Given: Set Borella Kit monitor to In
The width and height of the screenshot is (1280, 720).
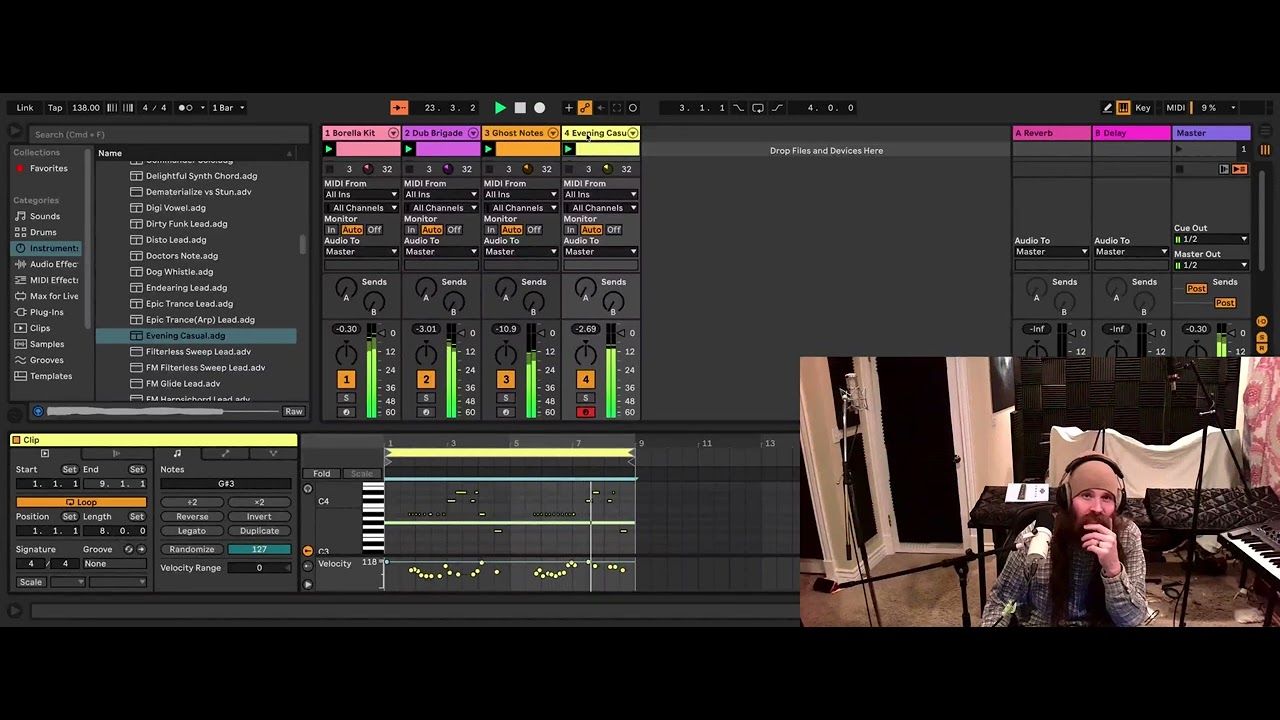Looking at the screenshot, I should click(x=331, y=230).
